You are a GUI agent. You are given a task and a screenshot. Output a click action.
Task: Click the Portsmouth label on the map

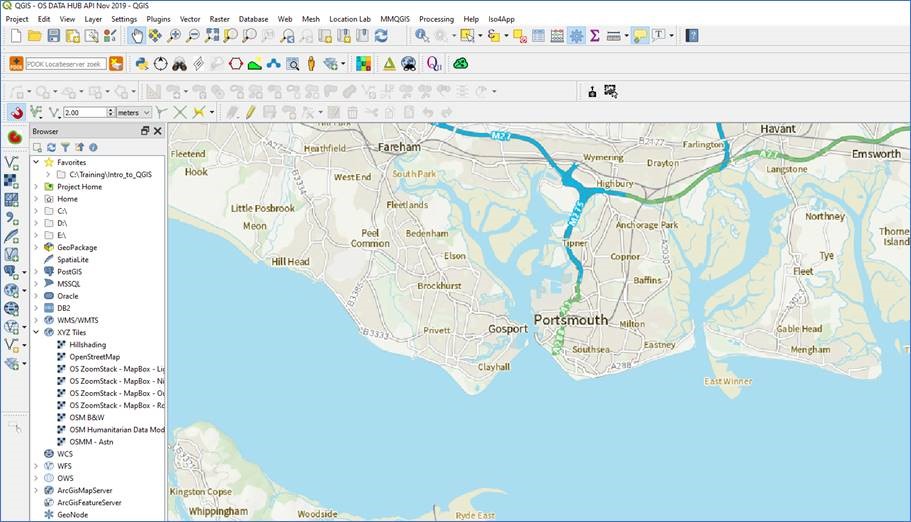(571, 320)
